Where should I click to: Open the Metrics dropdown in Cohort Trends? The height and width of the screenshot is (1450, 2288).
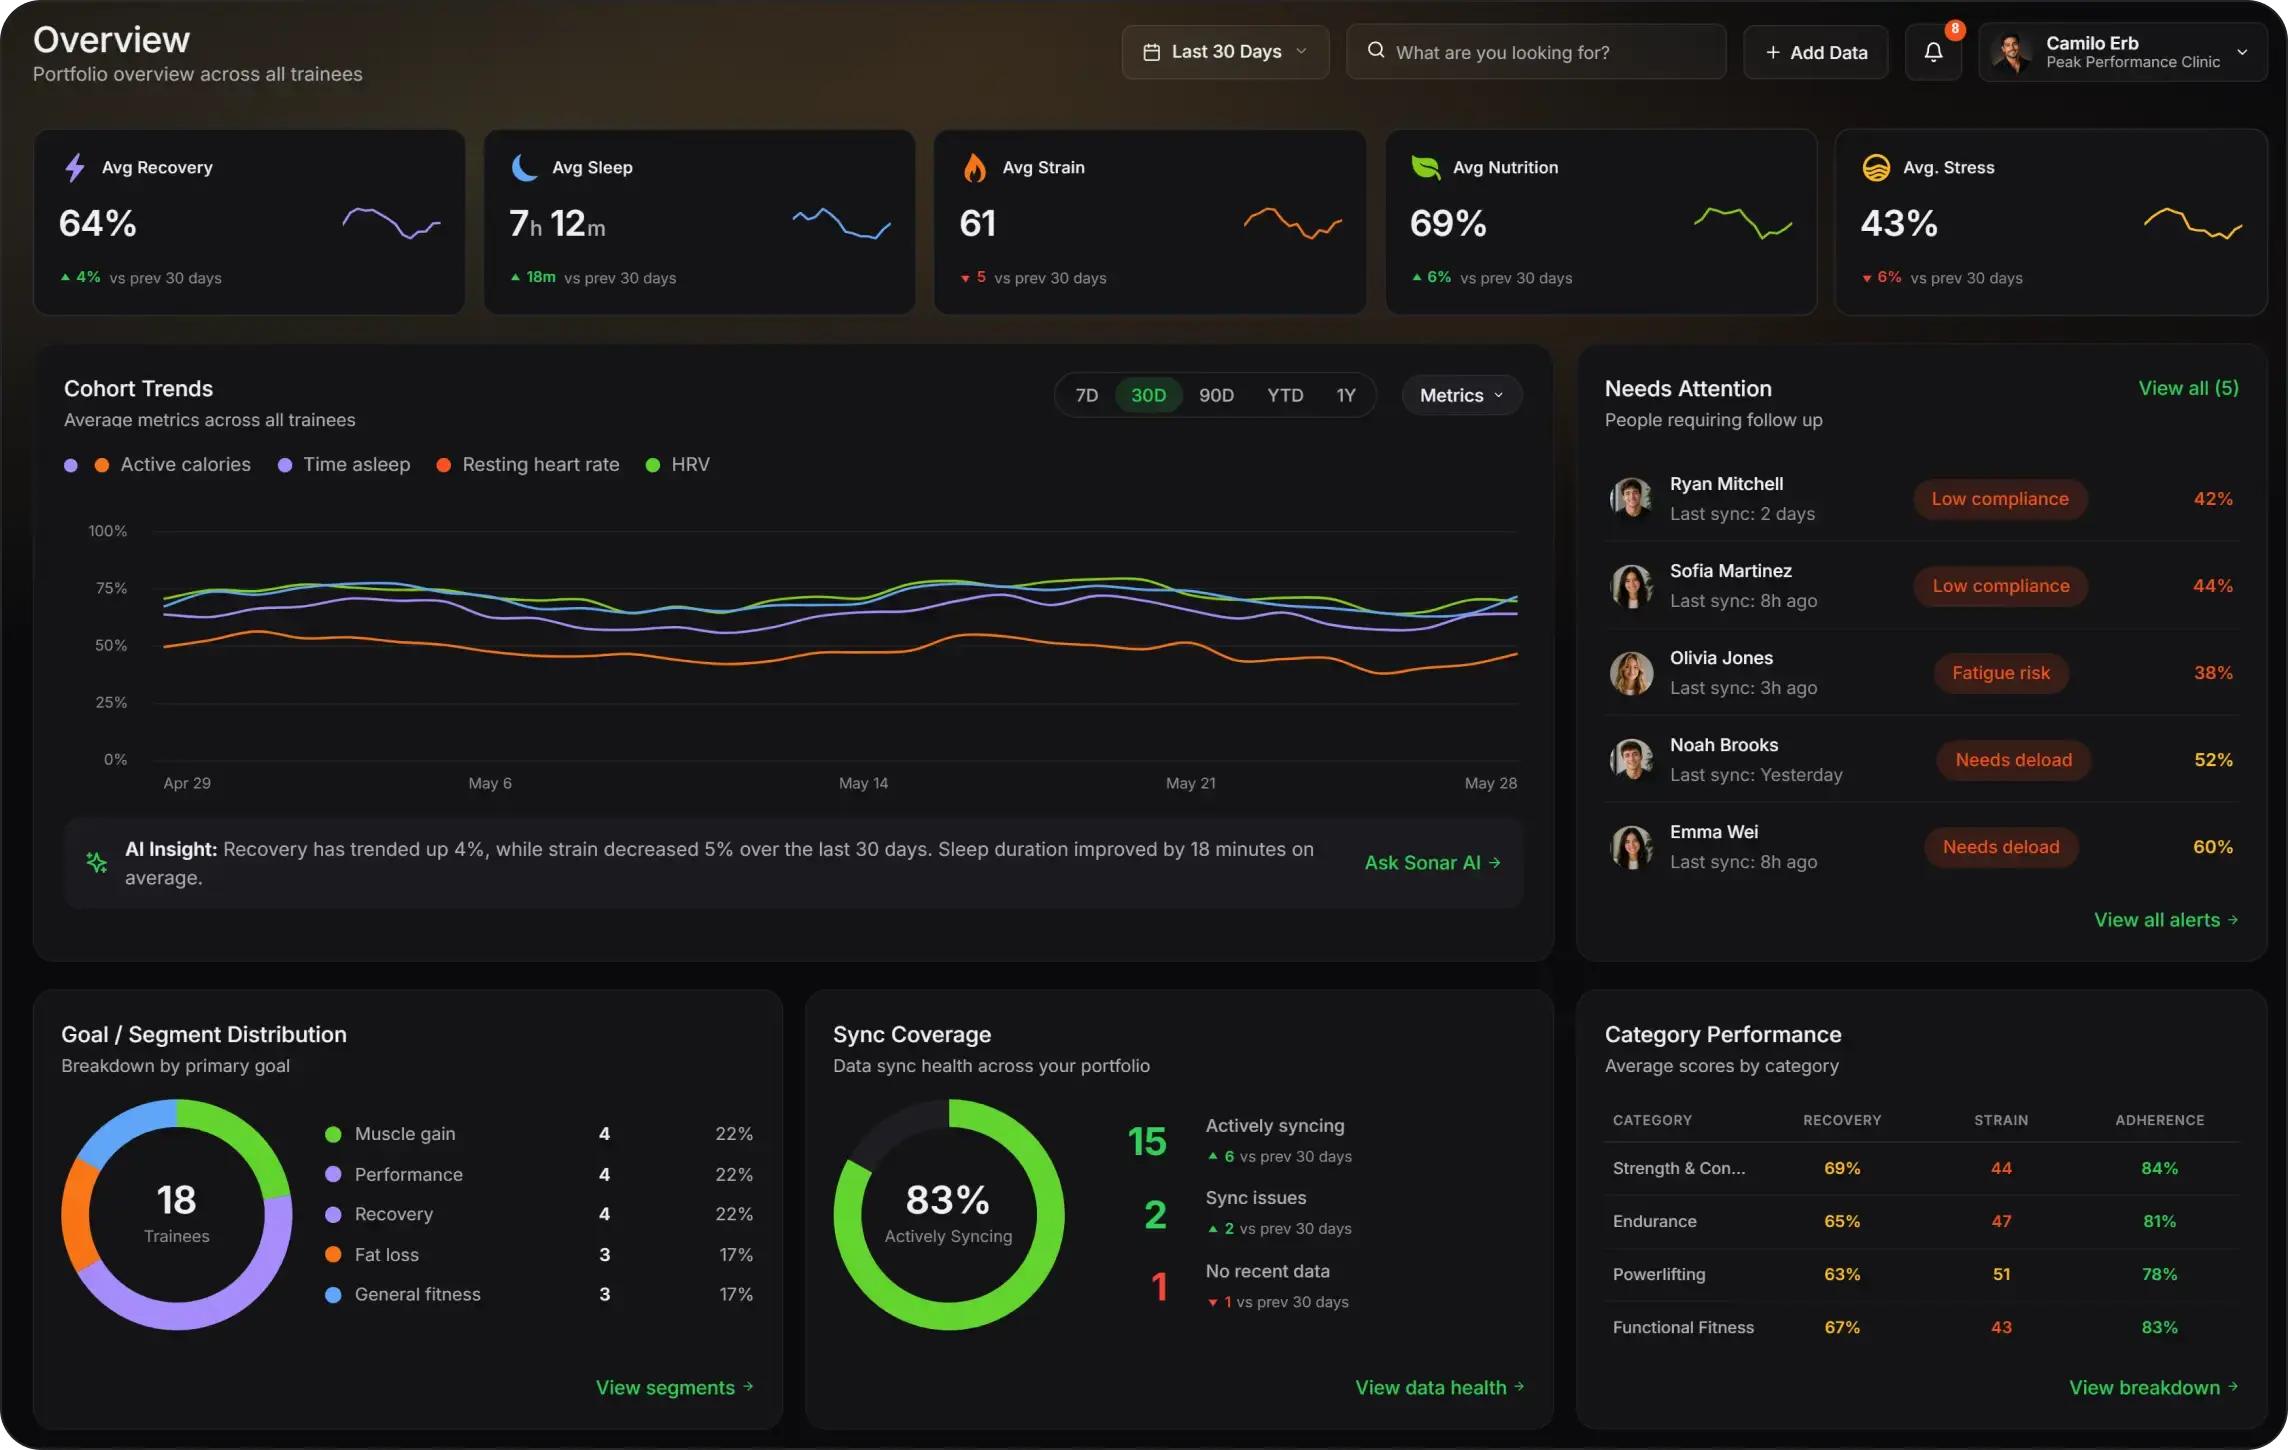coord(1462,395)
